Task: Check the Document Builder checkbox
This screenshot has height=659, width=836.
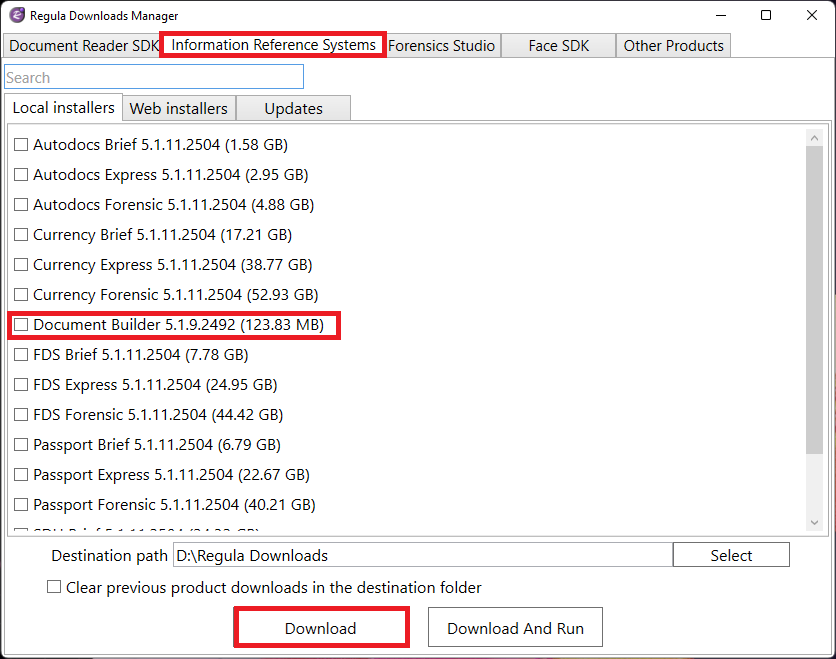Action: tap(21, 325)
